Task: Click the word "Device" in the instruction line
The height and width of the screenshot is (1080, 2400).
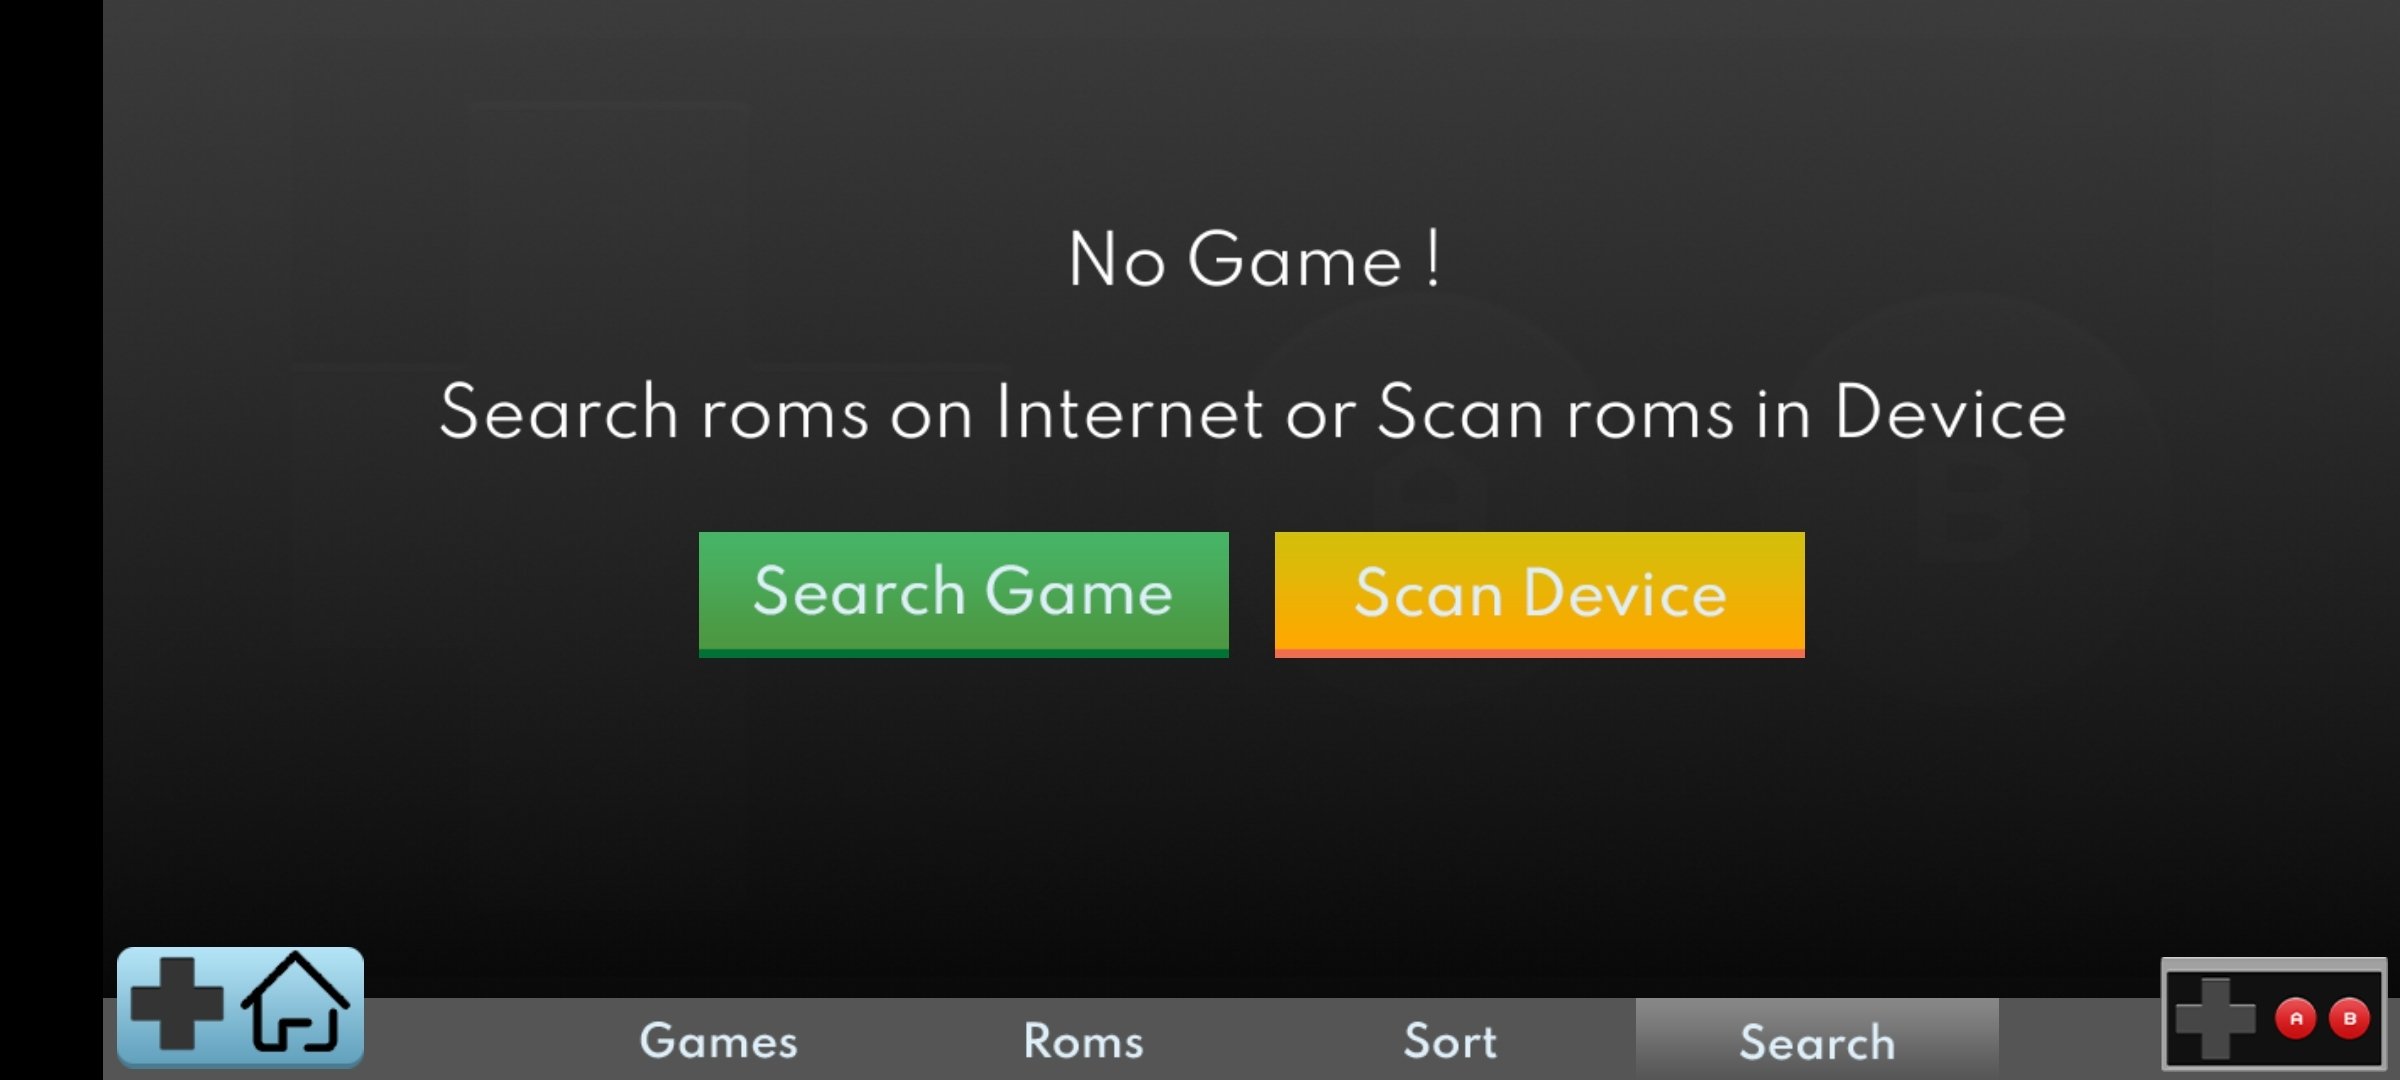Action: [1950, 412]
